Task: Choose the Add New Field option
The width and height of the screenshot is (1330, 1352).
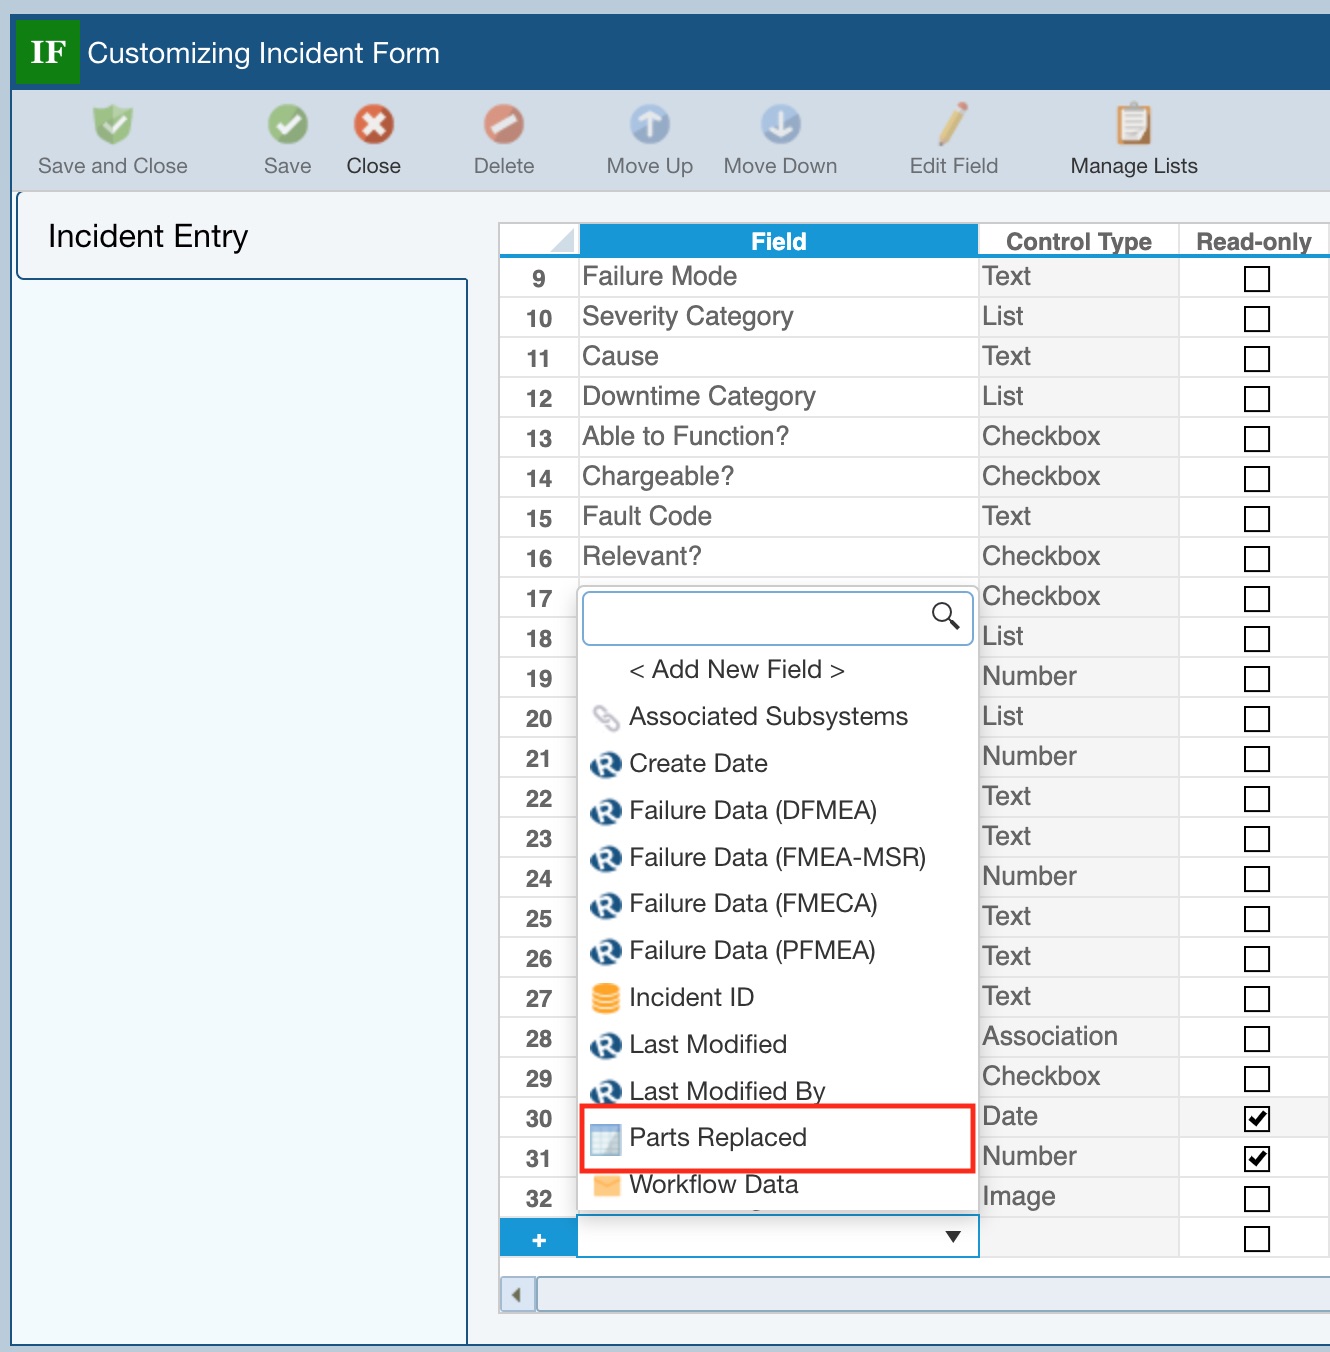Action: point(737,670)
